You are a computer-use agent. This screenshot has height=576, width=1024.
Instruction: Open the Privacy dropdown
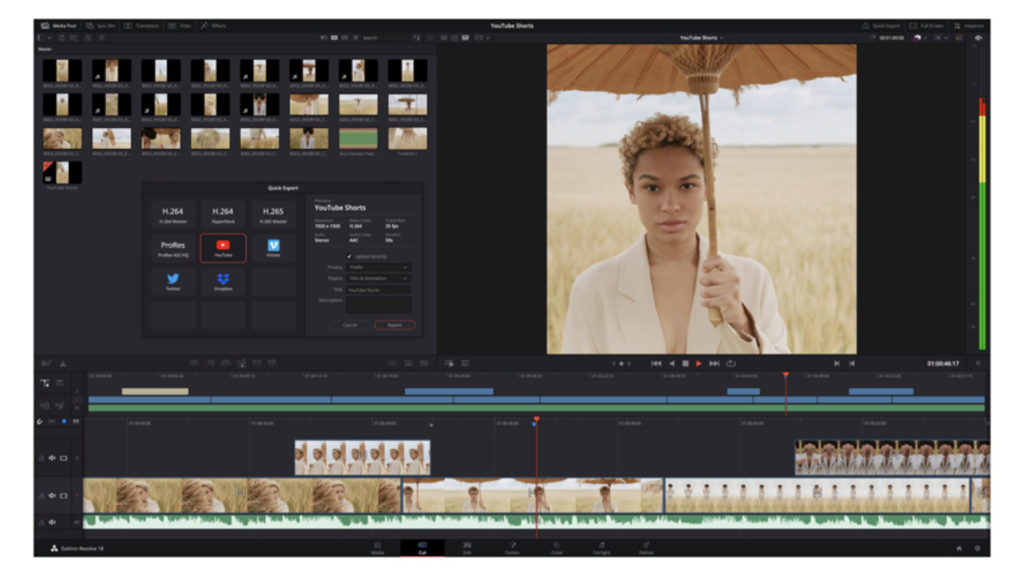pos(378,267)
